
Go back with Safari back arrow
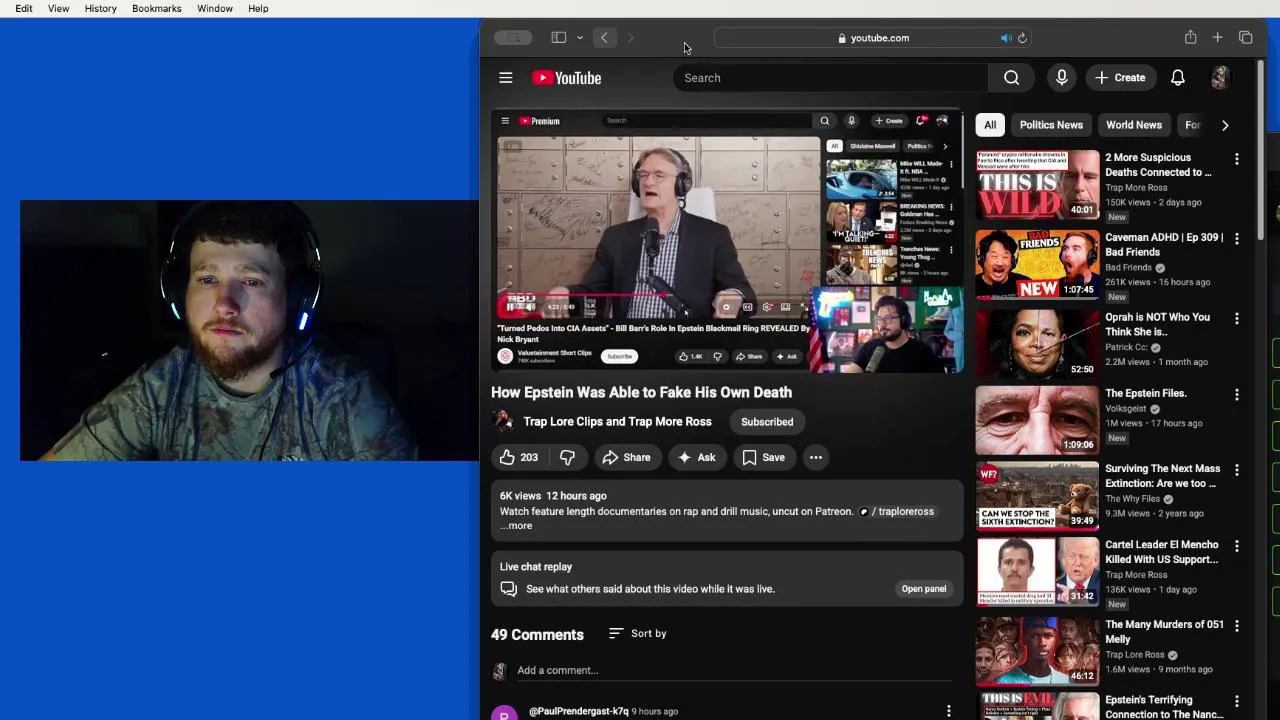coord(604,38)
